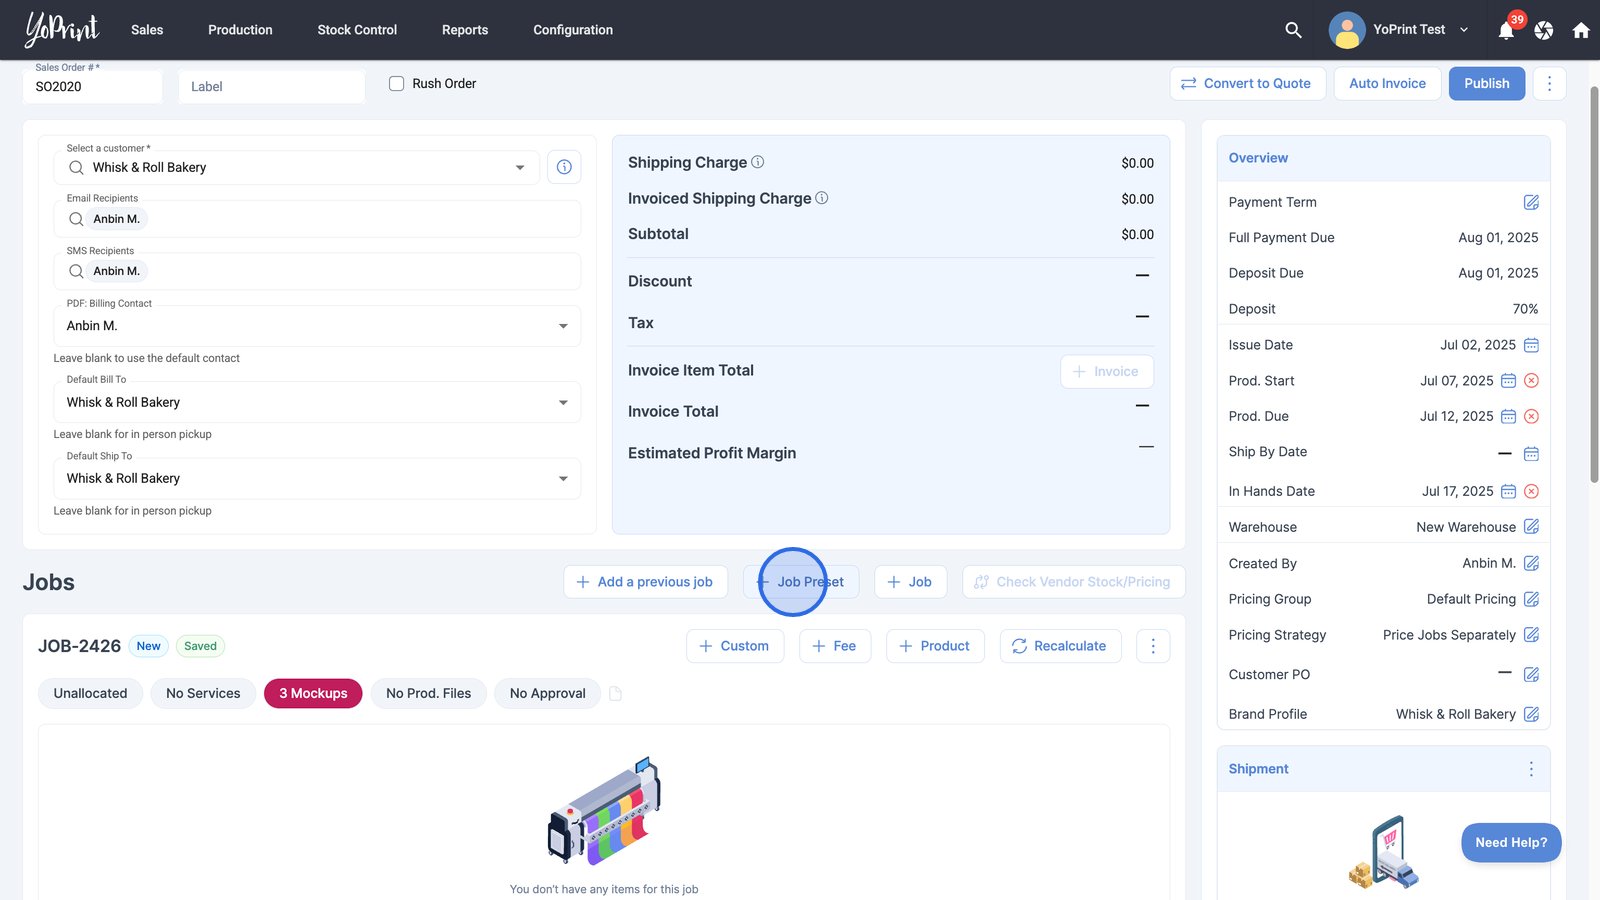Screen dimensions: 1600x900
Task: Click the customer info icon
Action: [564, 167]
